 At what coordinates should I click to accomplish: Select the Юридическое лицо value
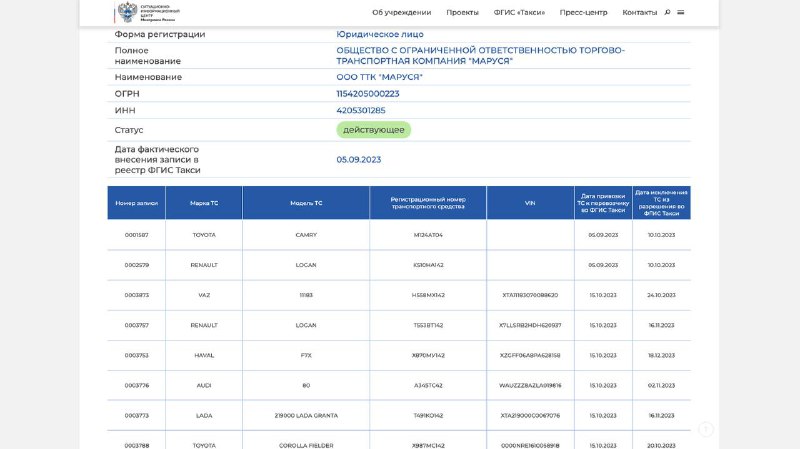pyautogui.click(x=380, y=34)
